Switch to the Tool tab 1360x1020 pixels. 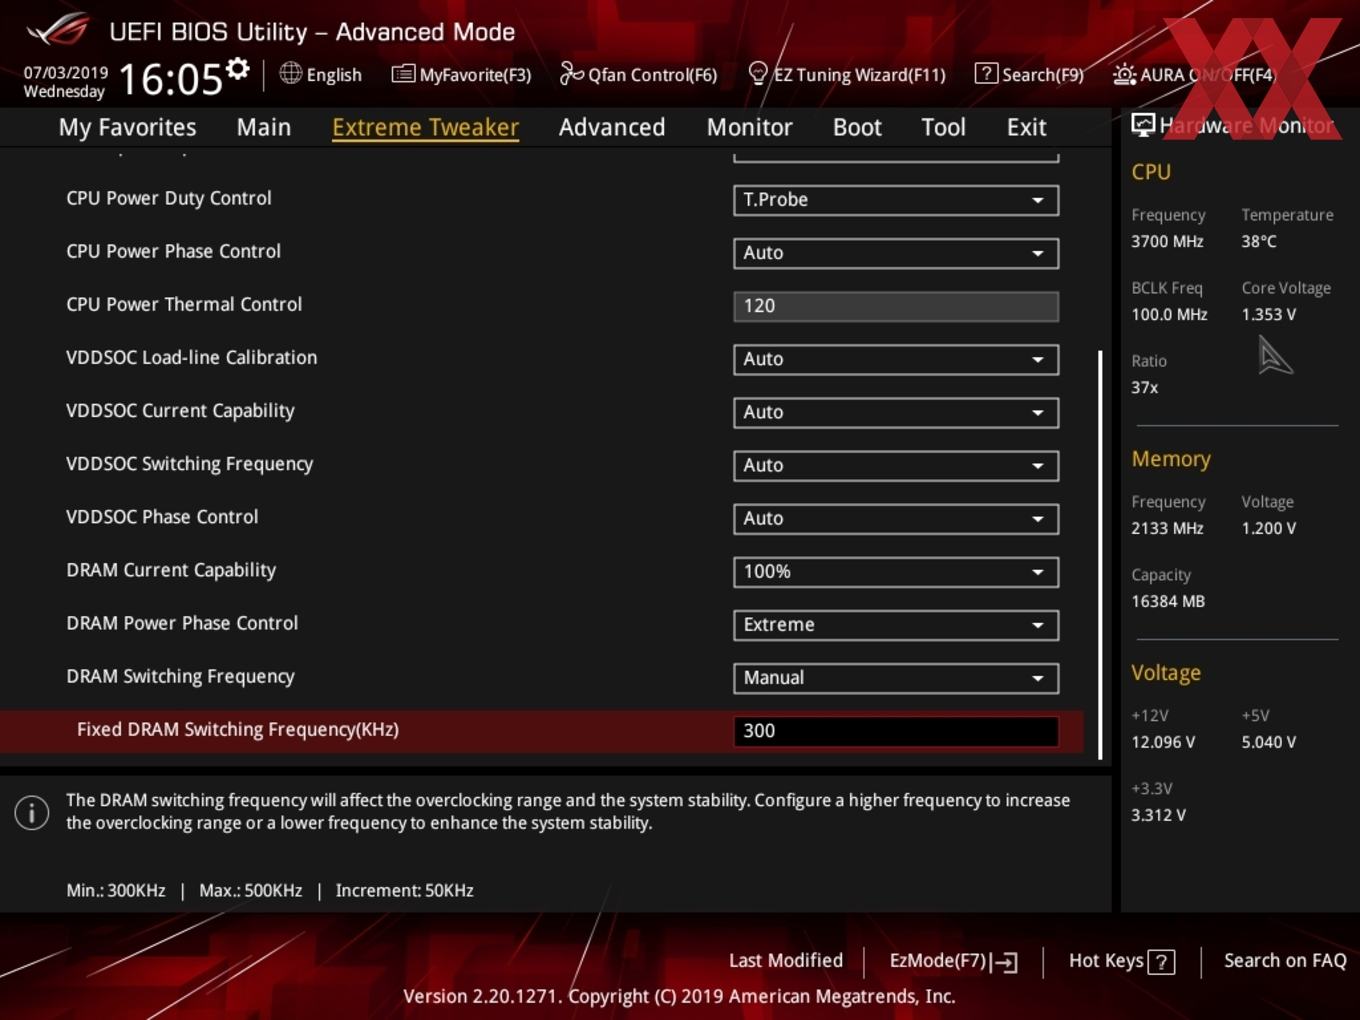point(943,127)
